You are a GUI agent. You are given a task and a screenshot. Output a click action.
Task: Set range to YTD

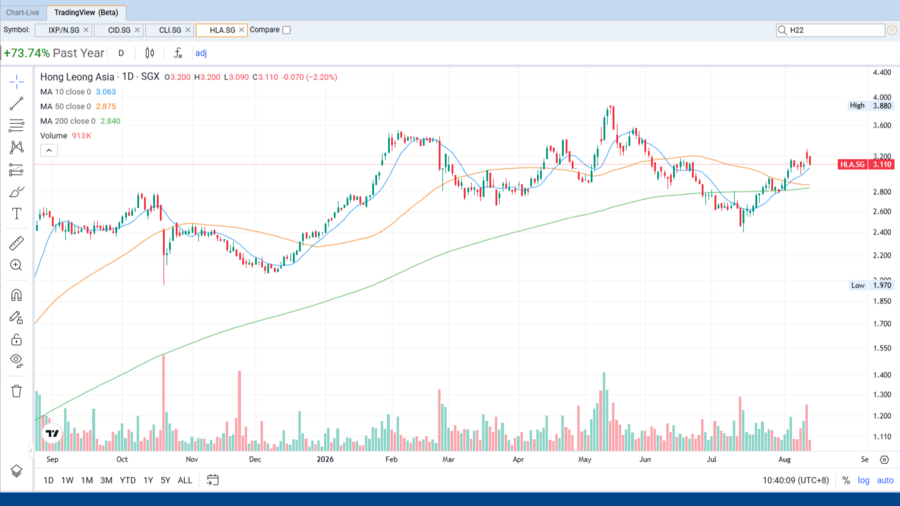(127, 480)
